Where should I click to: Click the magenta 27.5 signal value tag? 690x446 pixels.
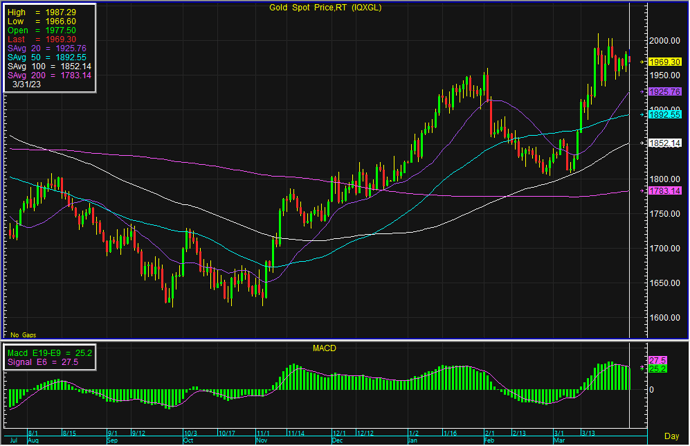pyautogui.click(x=658, y=360)
